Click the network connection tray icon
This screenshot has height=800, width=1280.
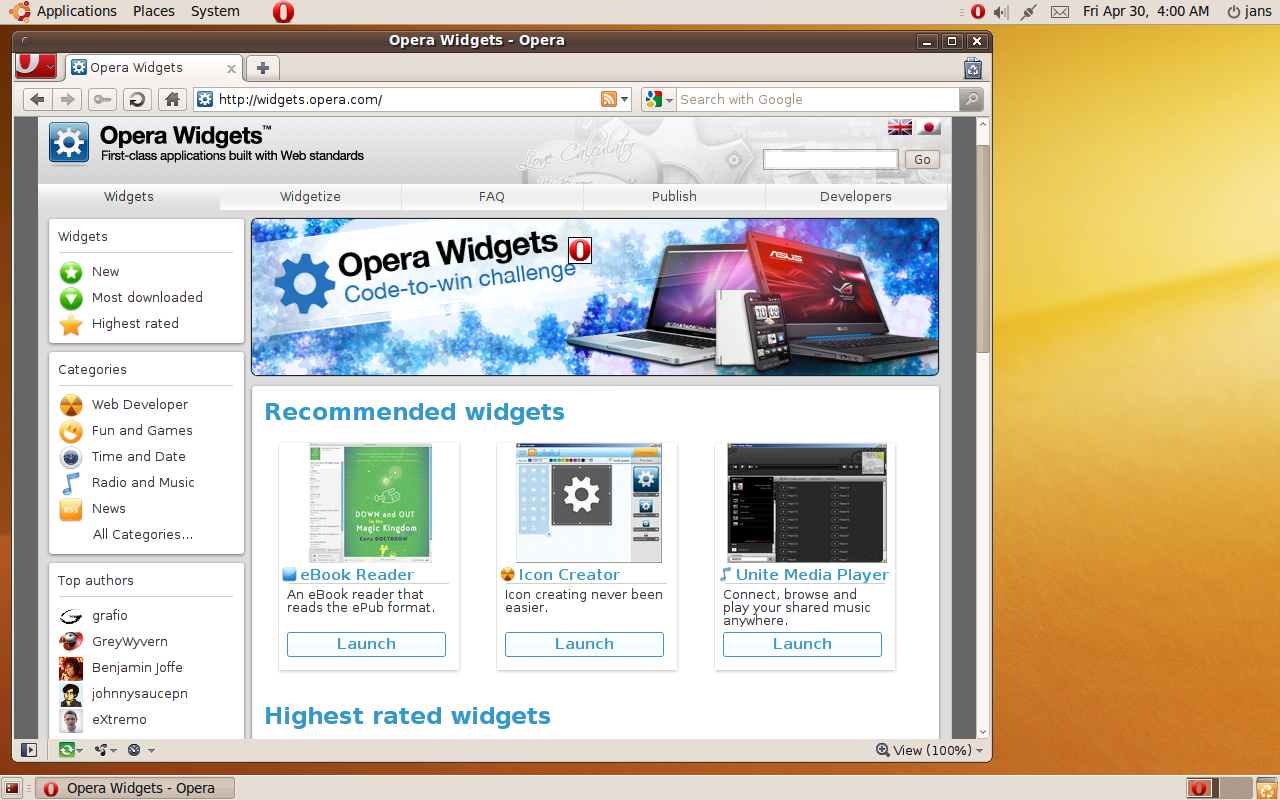(1029, 12)
